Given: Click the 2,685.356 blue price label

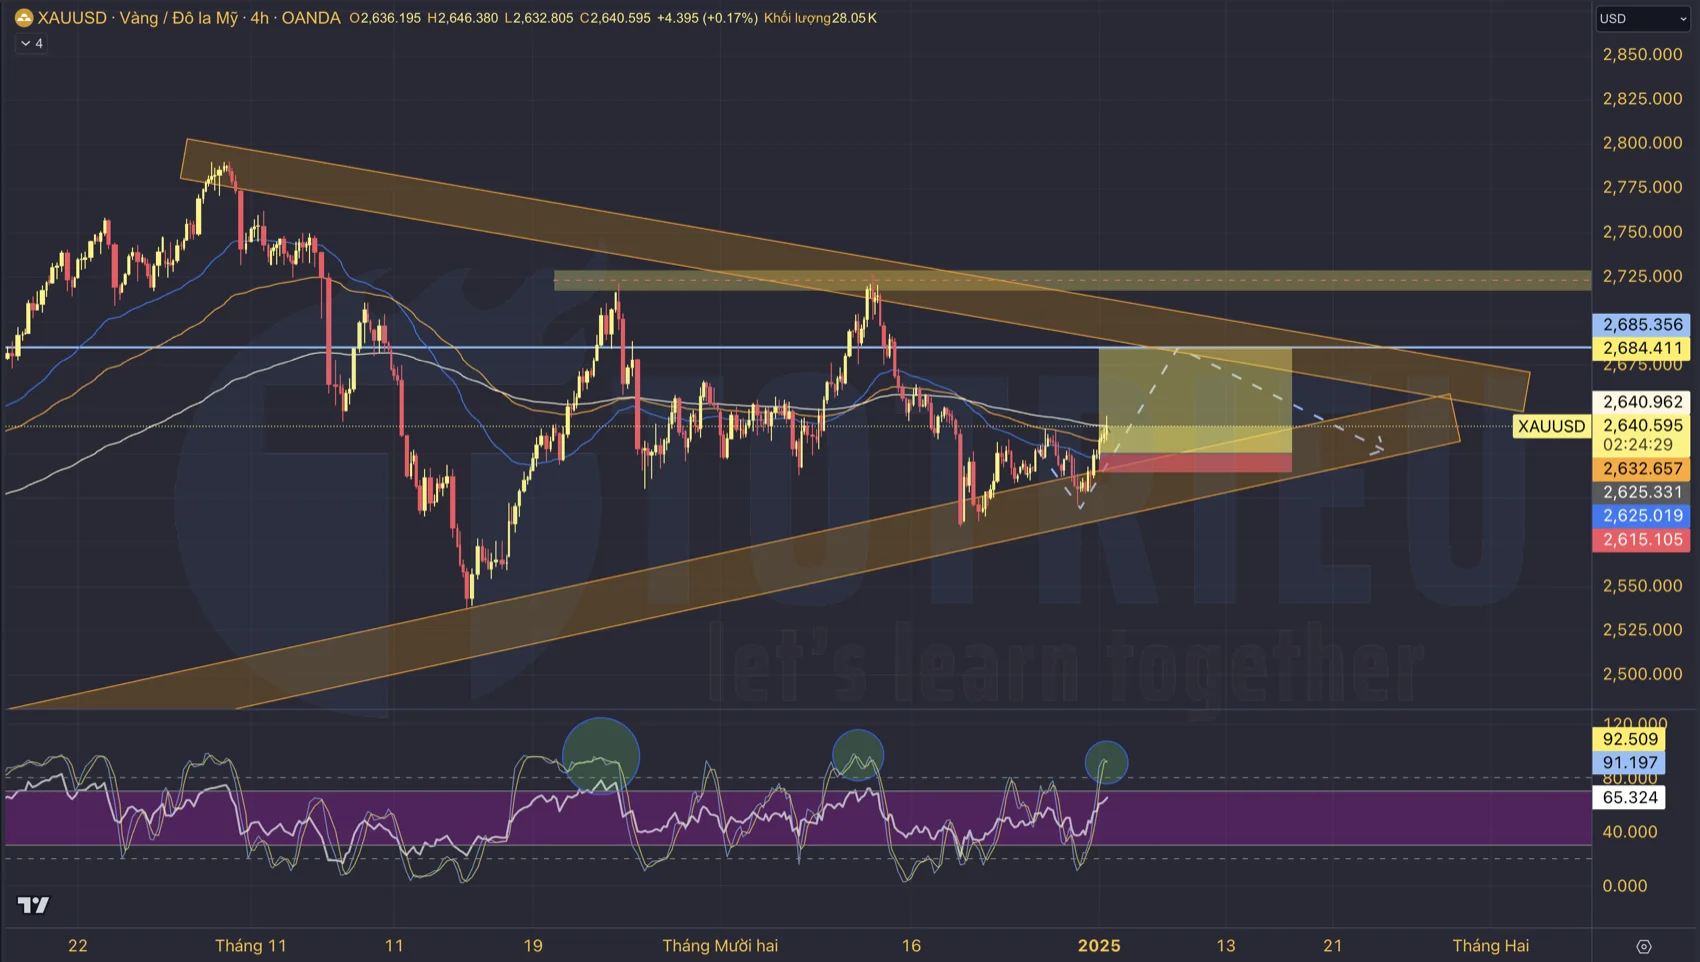Looking at the screenshot, I should pyautogui.click(x=1642, y=325).
